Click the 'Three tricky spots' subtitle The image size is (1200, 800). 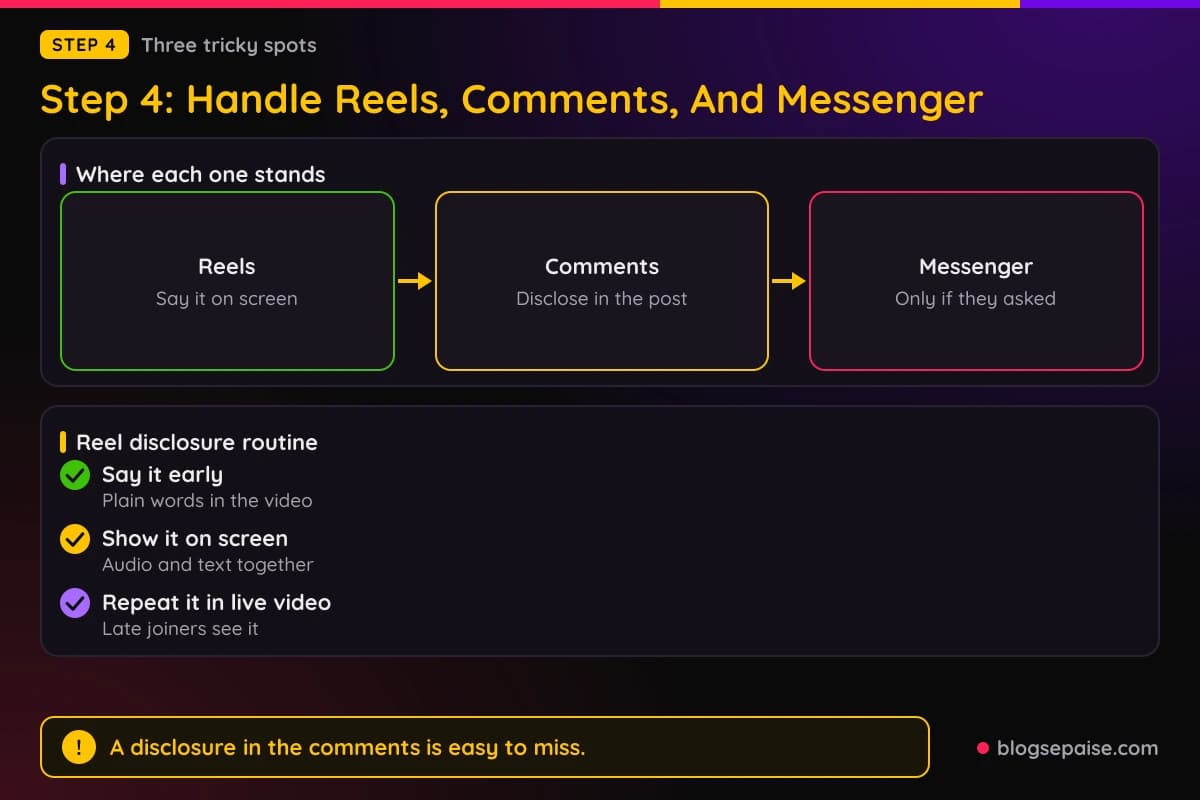[x=229, y=45]
